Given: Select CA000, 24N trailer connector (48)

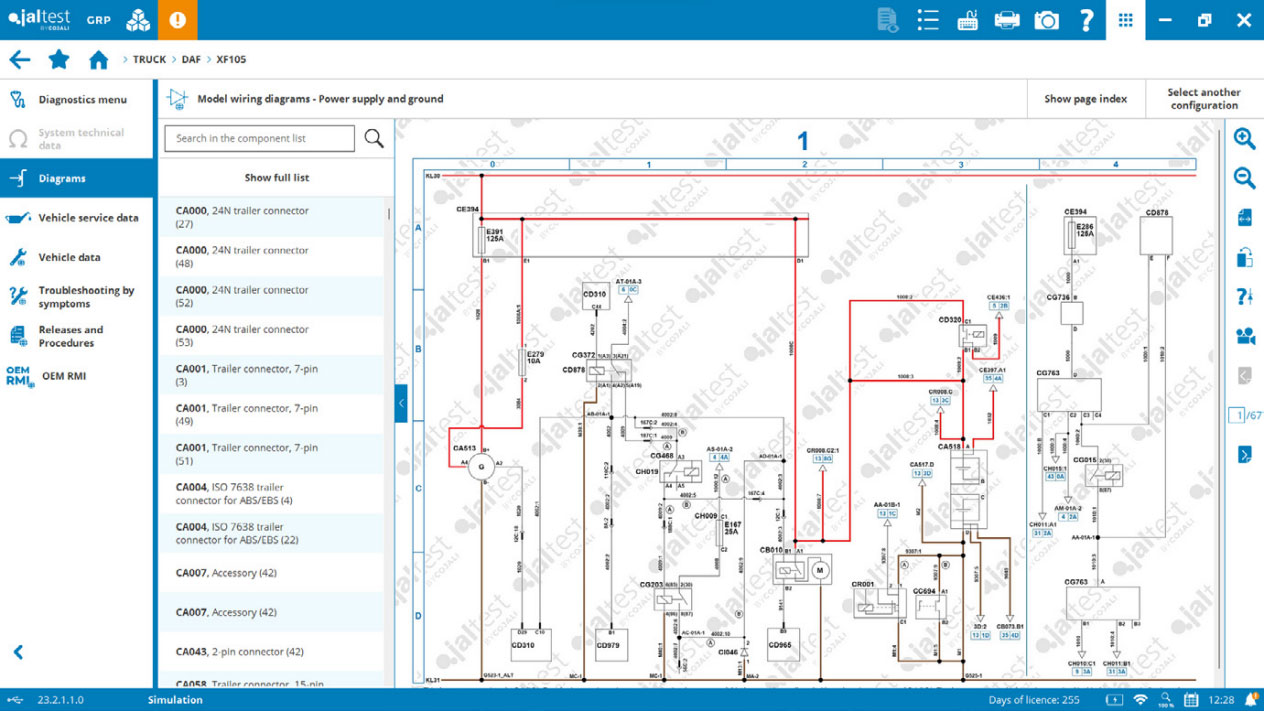Looking at the screenshot, I should pyautogui.click(x=271, y=257).
